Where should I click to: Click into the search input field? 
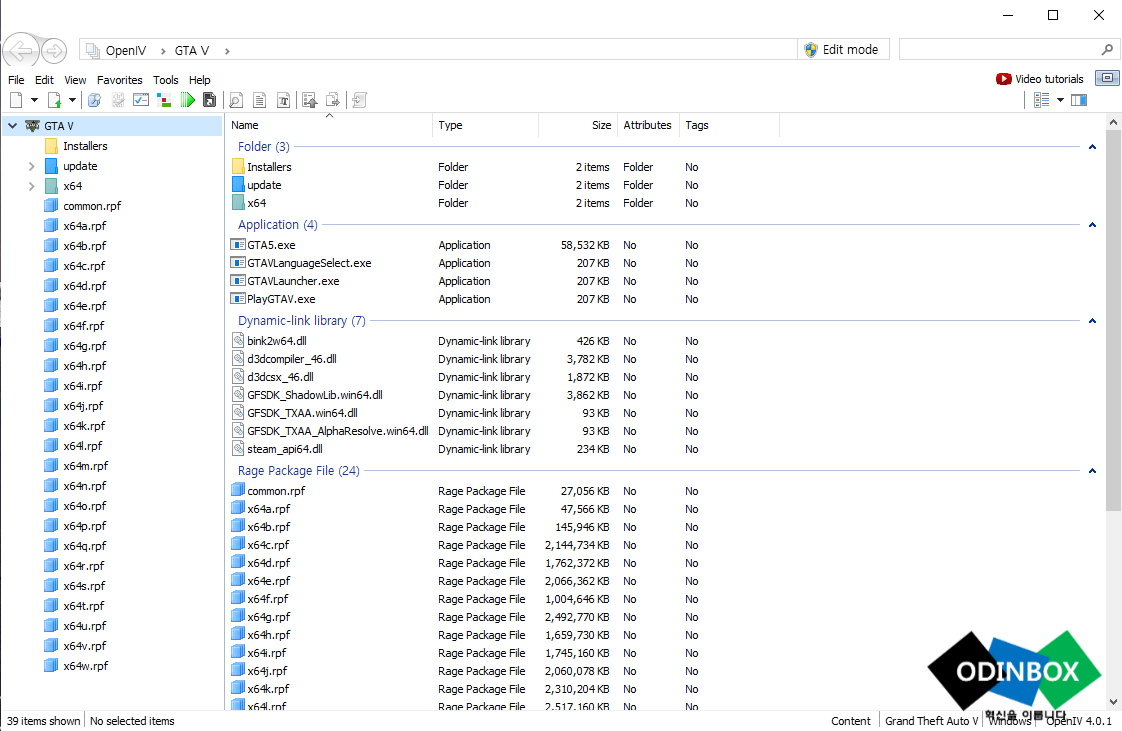(998, 49)
